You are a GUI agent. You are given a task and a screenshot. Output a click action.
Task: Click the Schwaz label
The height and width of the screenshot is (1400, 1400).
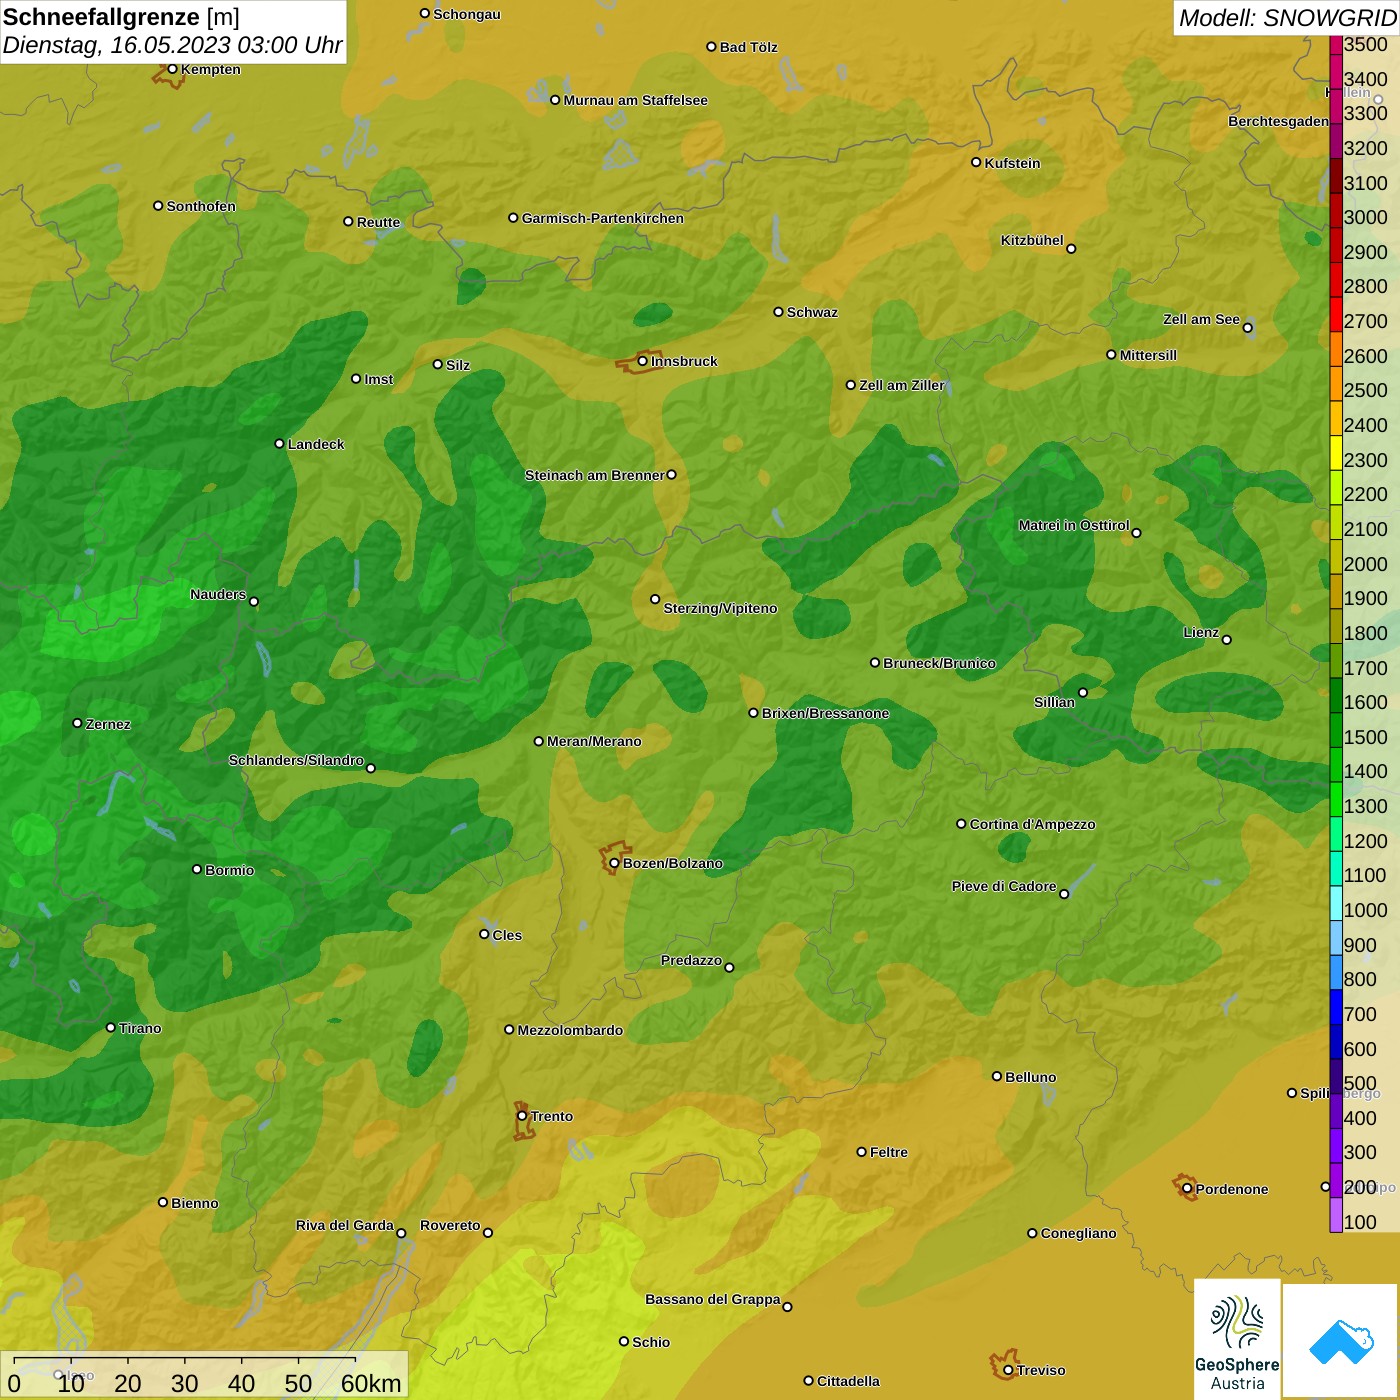(812, 312)
